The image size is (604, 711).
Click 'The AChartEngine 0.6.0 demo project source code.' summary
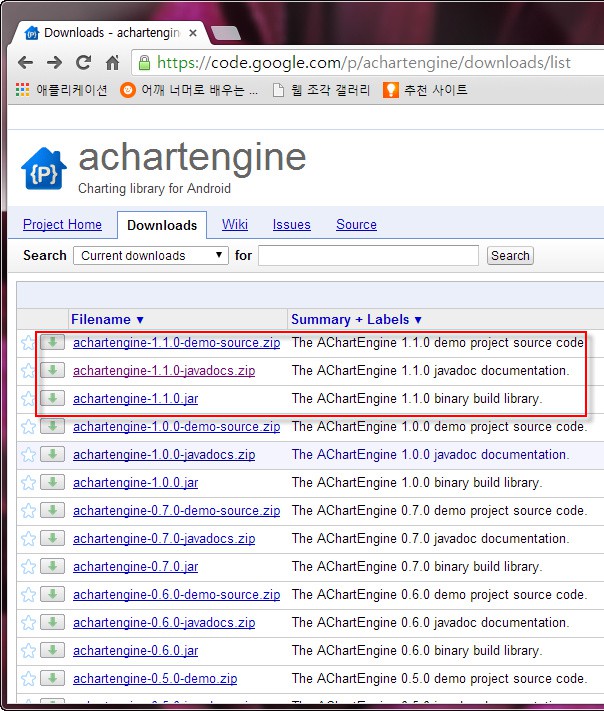pos(439,595)
